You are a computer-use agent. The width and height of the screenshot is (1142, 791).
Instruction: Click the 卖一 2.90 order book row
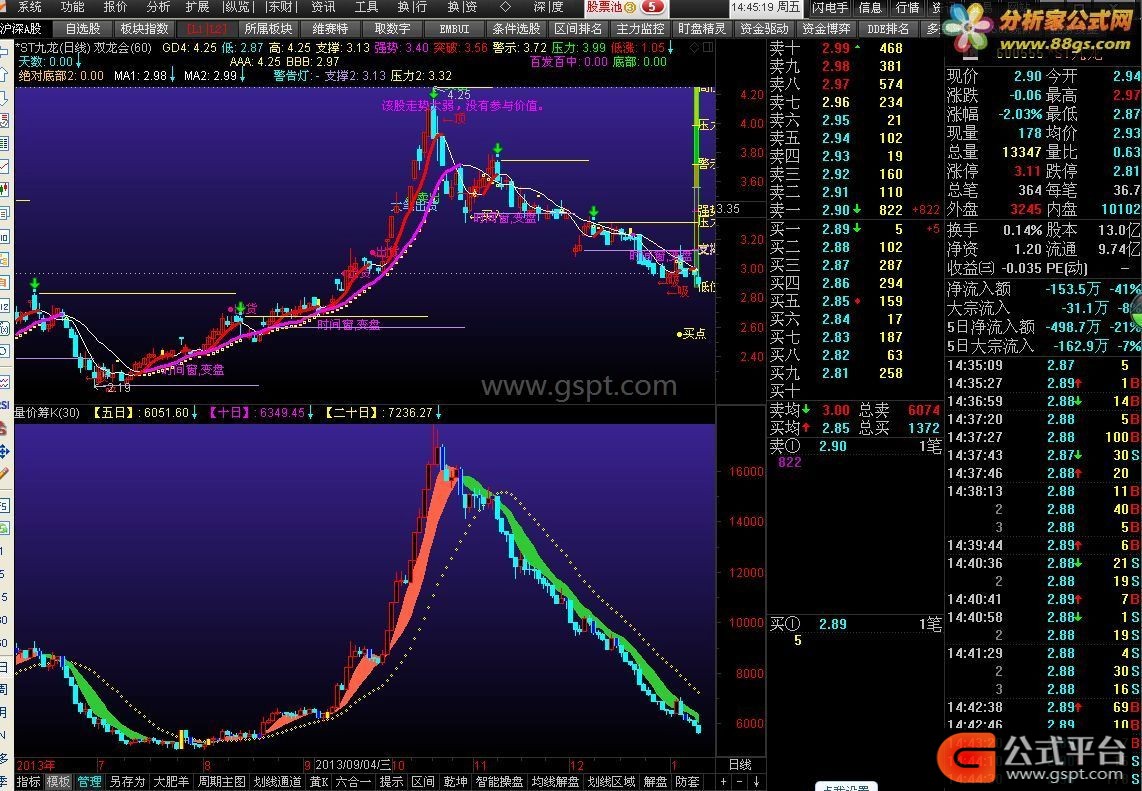click(x=856, y=210)
